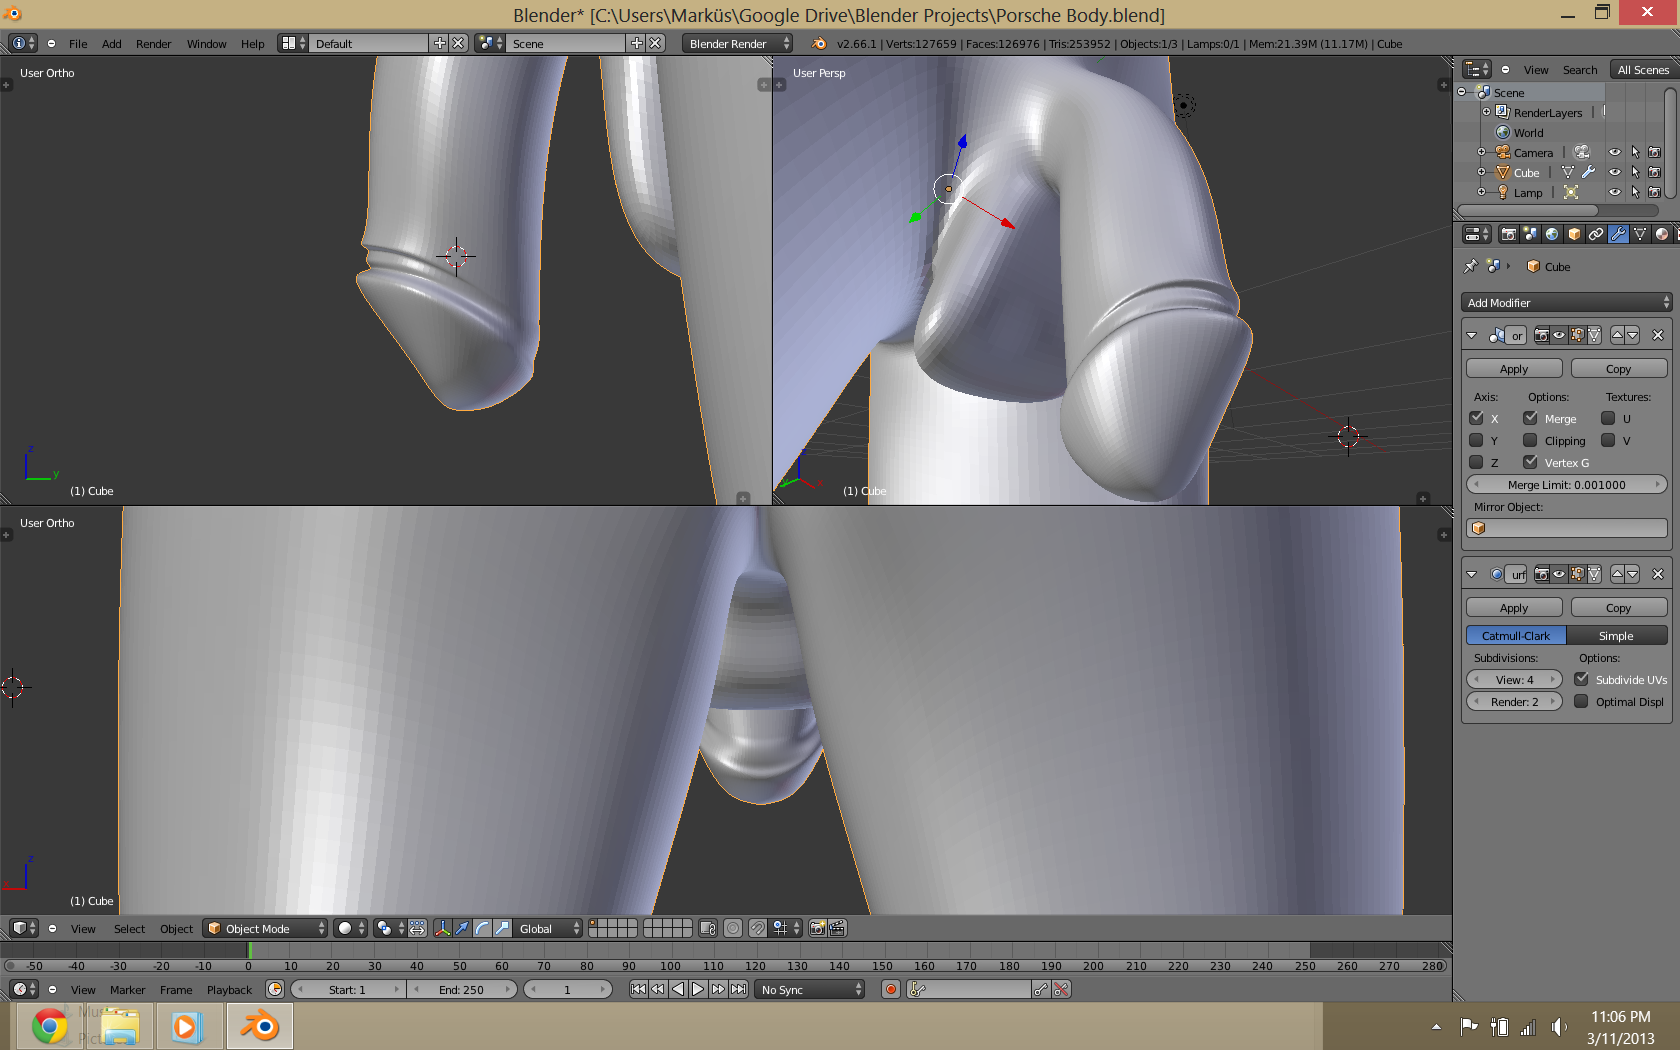Viewport: 1680px width, 1050px height.
Task: Select the rotate manipulator icon in 3D header
Action: [x=482, y=929]
